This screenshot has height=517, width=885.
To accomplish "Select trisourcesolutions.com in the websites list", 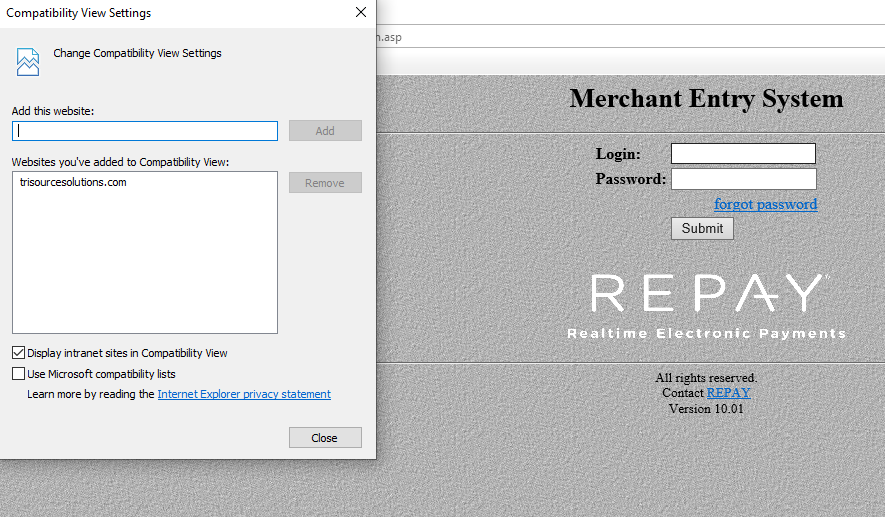I will [x=73, y=182].
